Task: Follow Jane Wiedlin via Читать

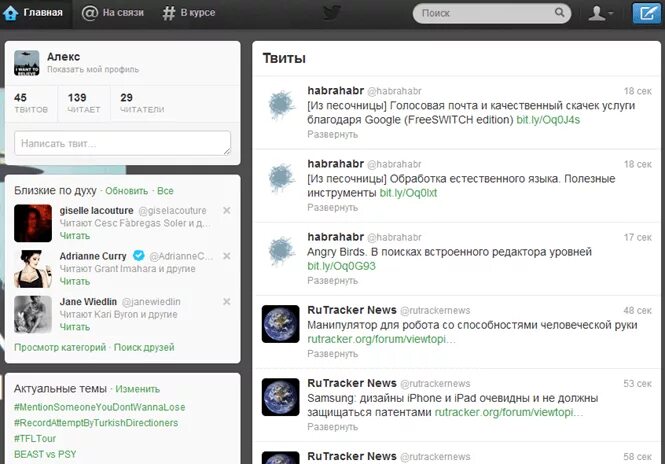Action: [75, 327]
